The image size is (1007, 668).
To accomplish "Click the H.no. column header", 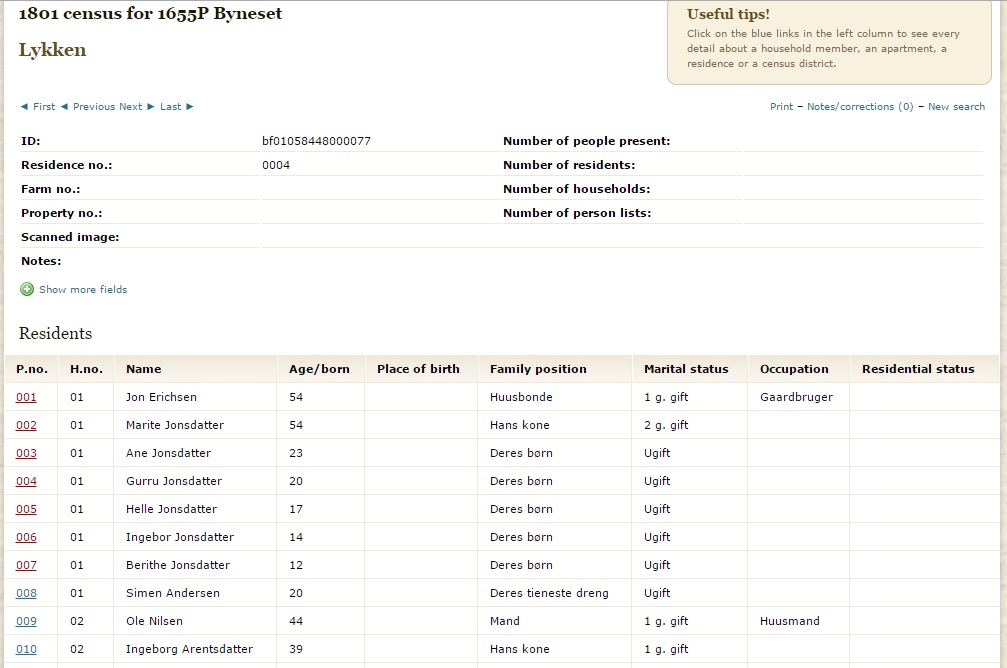I will point(86,369).
